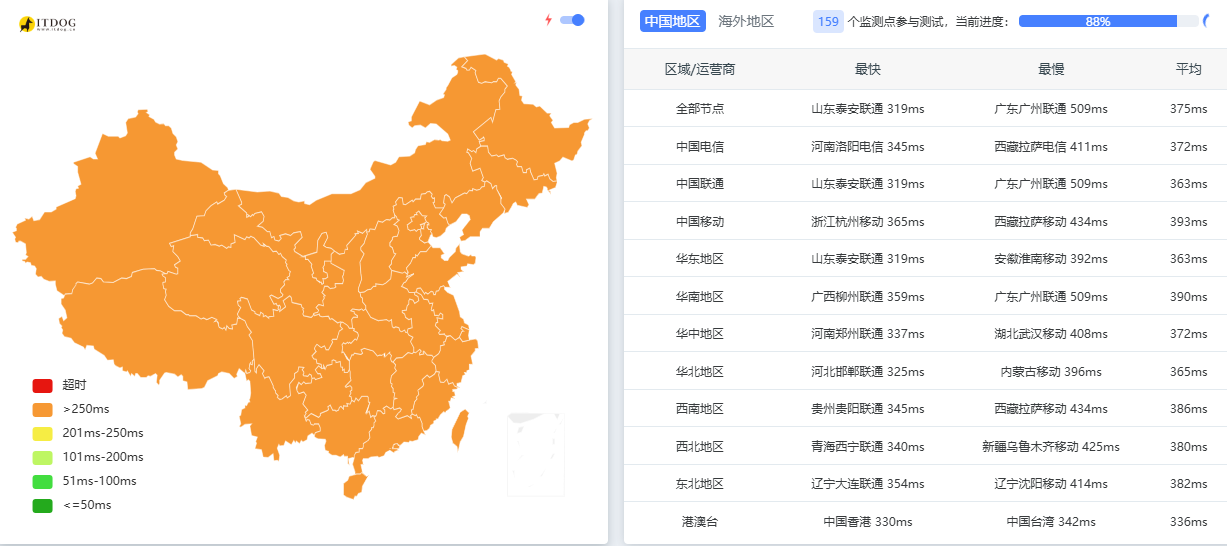Select the 港澳台 row
The width and height of the screenshot is (1227, 546).
point(700,521)
